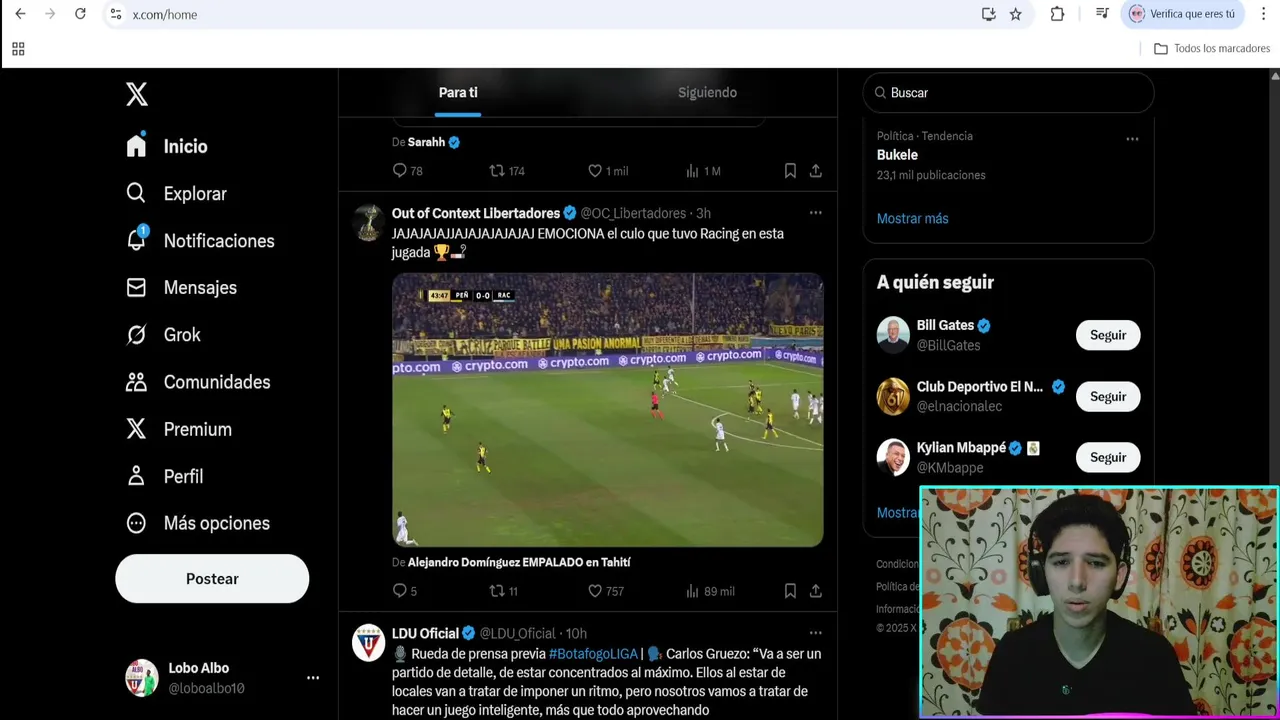Viewport: 1280px width, 720px height.
Task: Open more options for Bukele trend
Action: [x=1132, y=139]
